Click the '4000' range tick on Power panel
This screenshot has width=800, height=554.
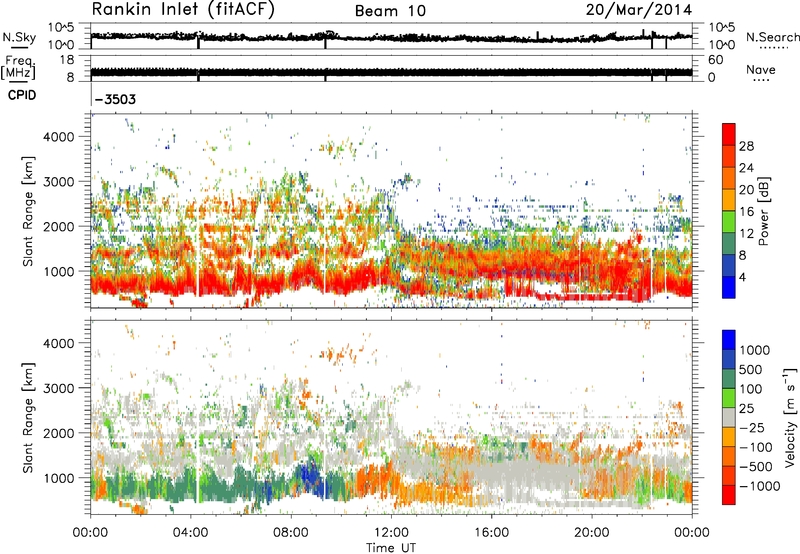(x=59, y=137)
